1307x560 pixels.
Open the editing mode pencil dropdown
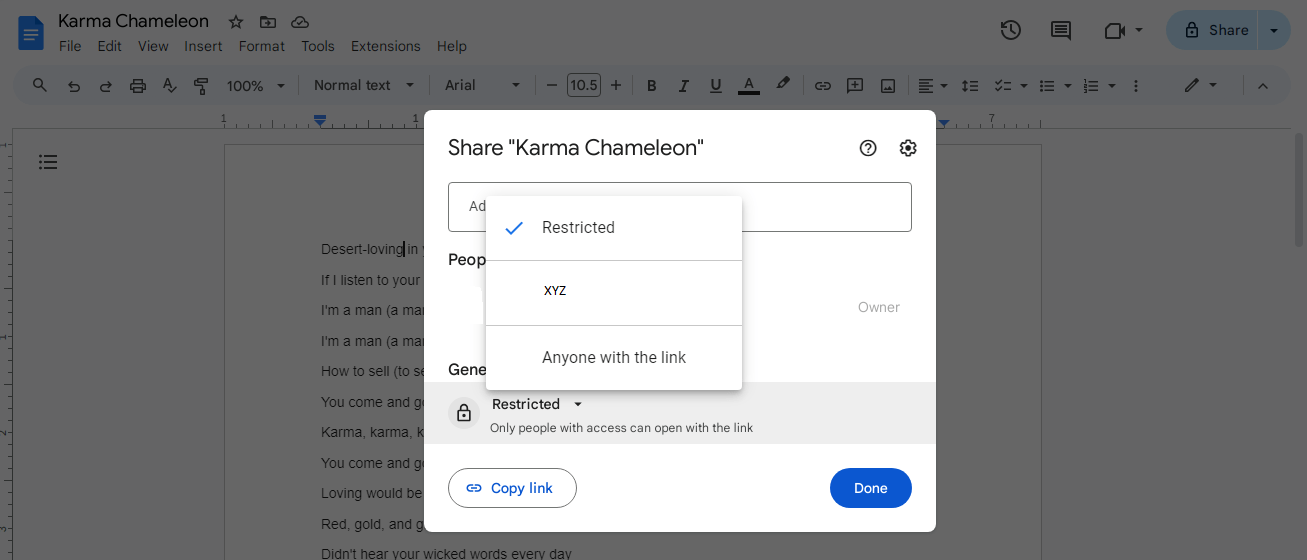coord(1200,86)
